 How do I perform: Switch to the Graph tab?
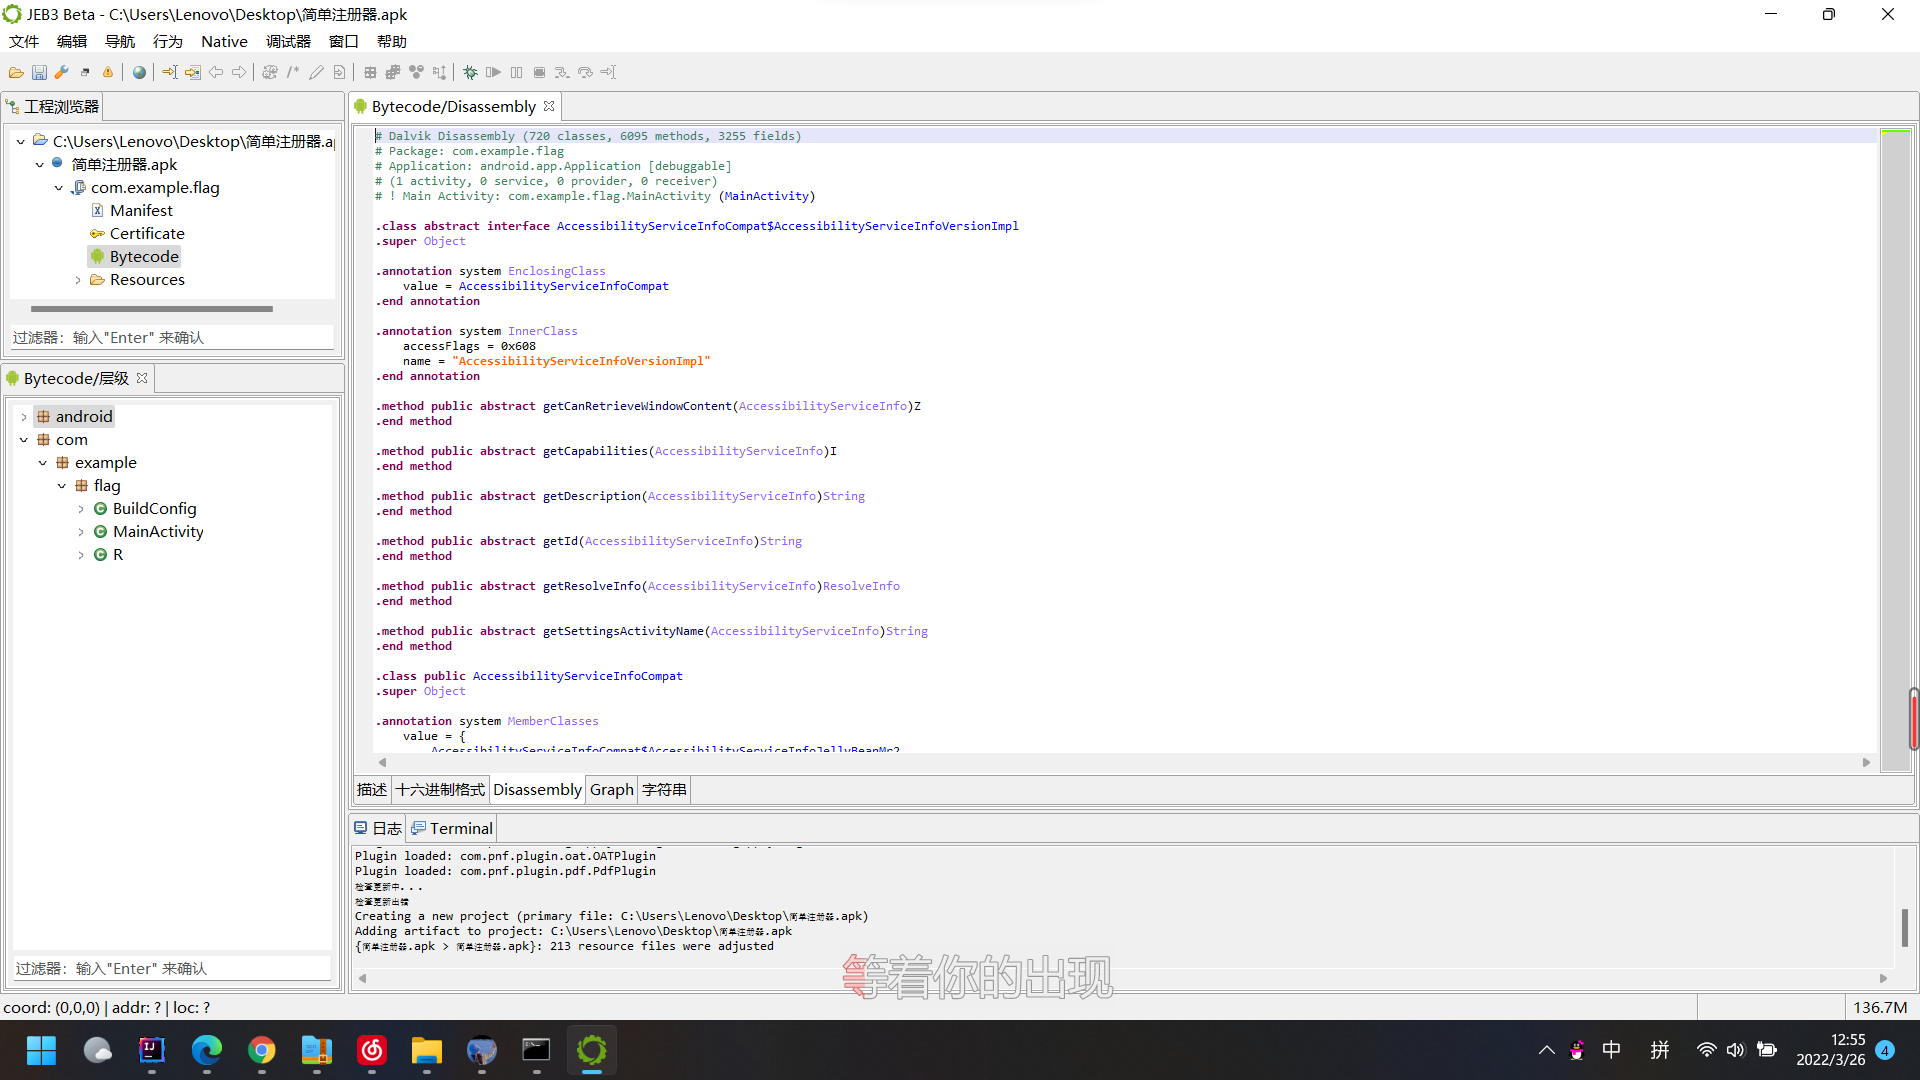[x=611, y=790]
